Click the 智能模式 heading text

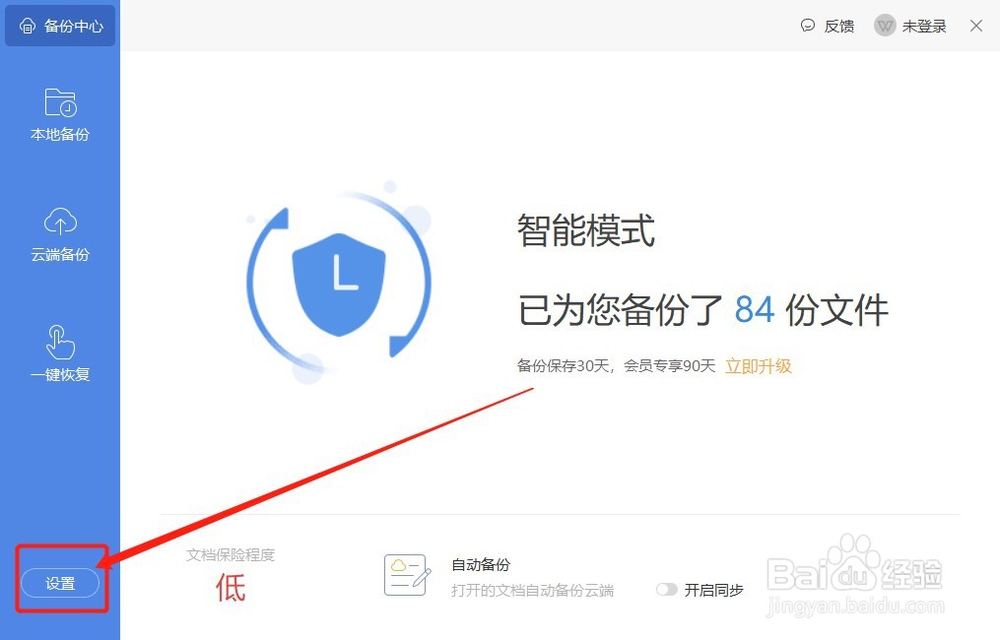(x=585, y=230)
